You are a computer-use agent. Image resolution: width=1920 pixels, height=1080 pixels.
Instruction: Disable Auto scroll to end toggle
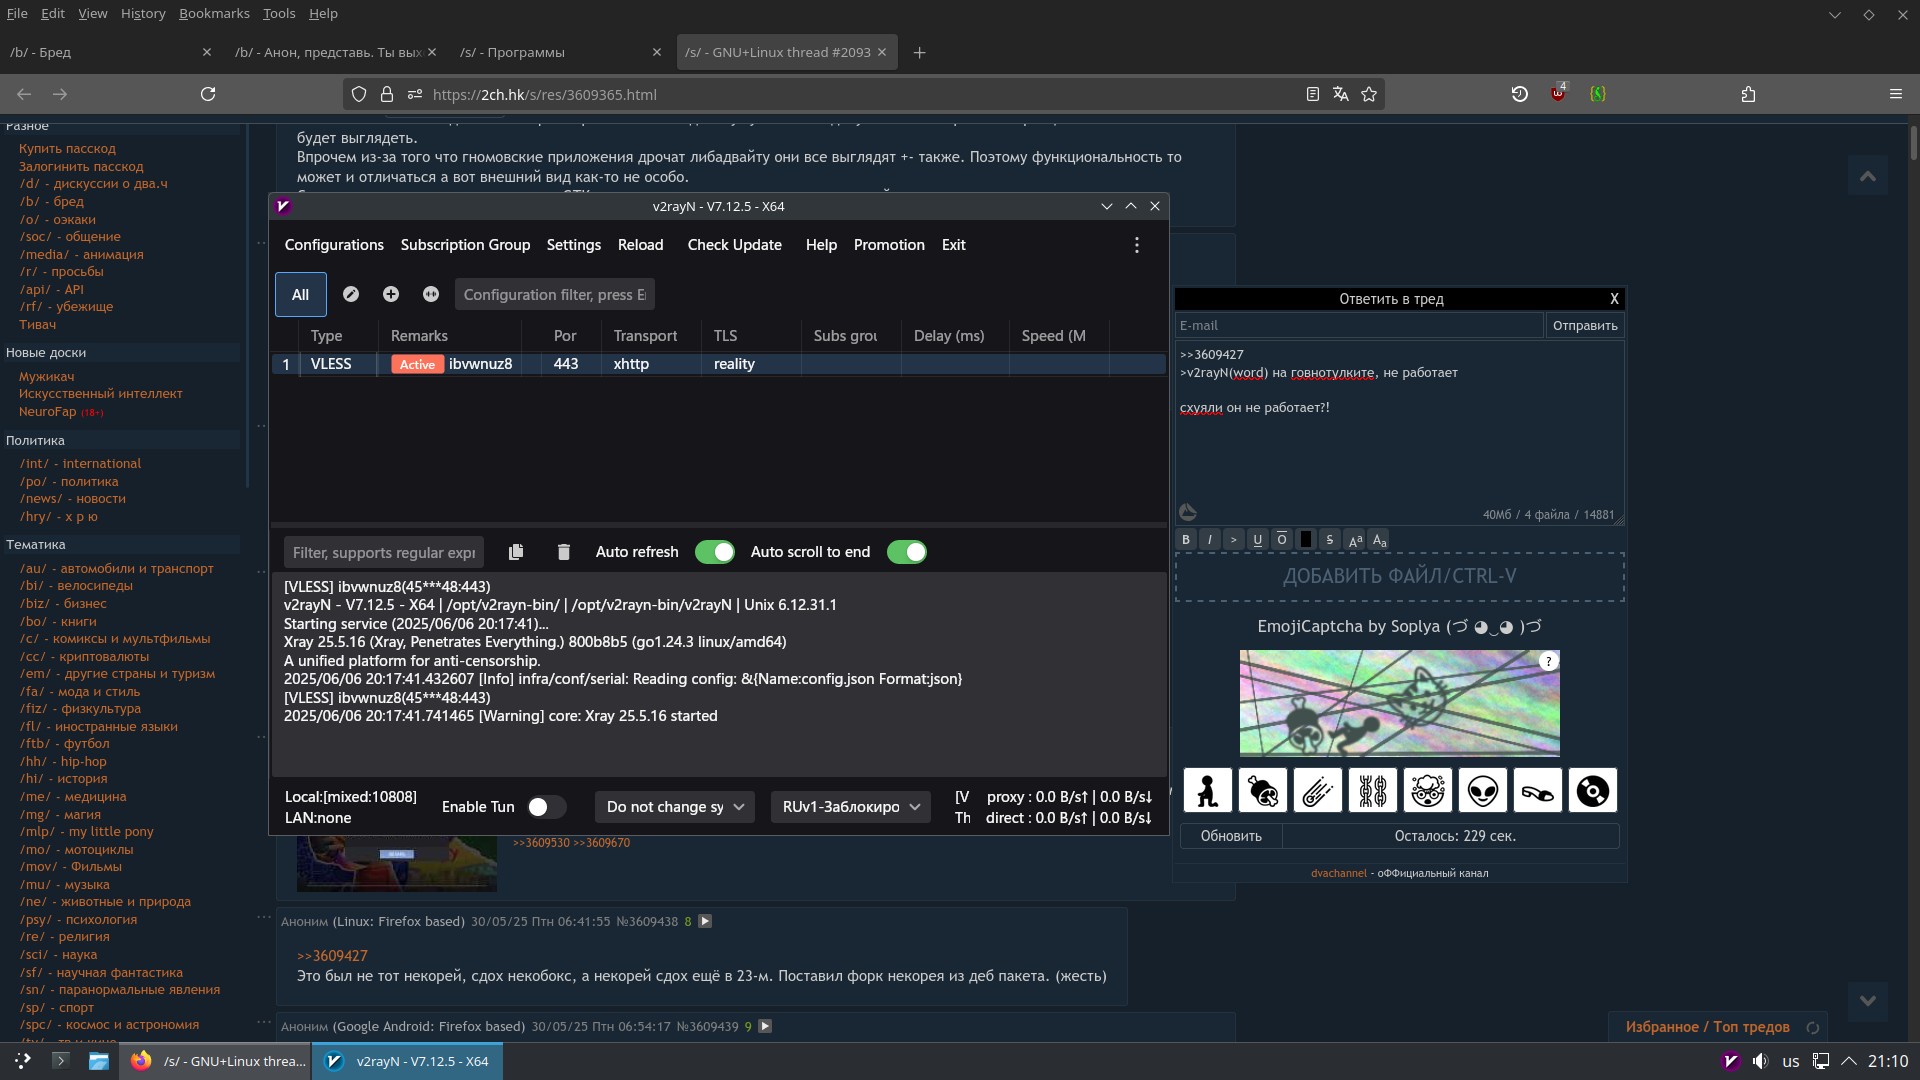(906, 552)
